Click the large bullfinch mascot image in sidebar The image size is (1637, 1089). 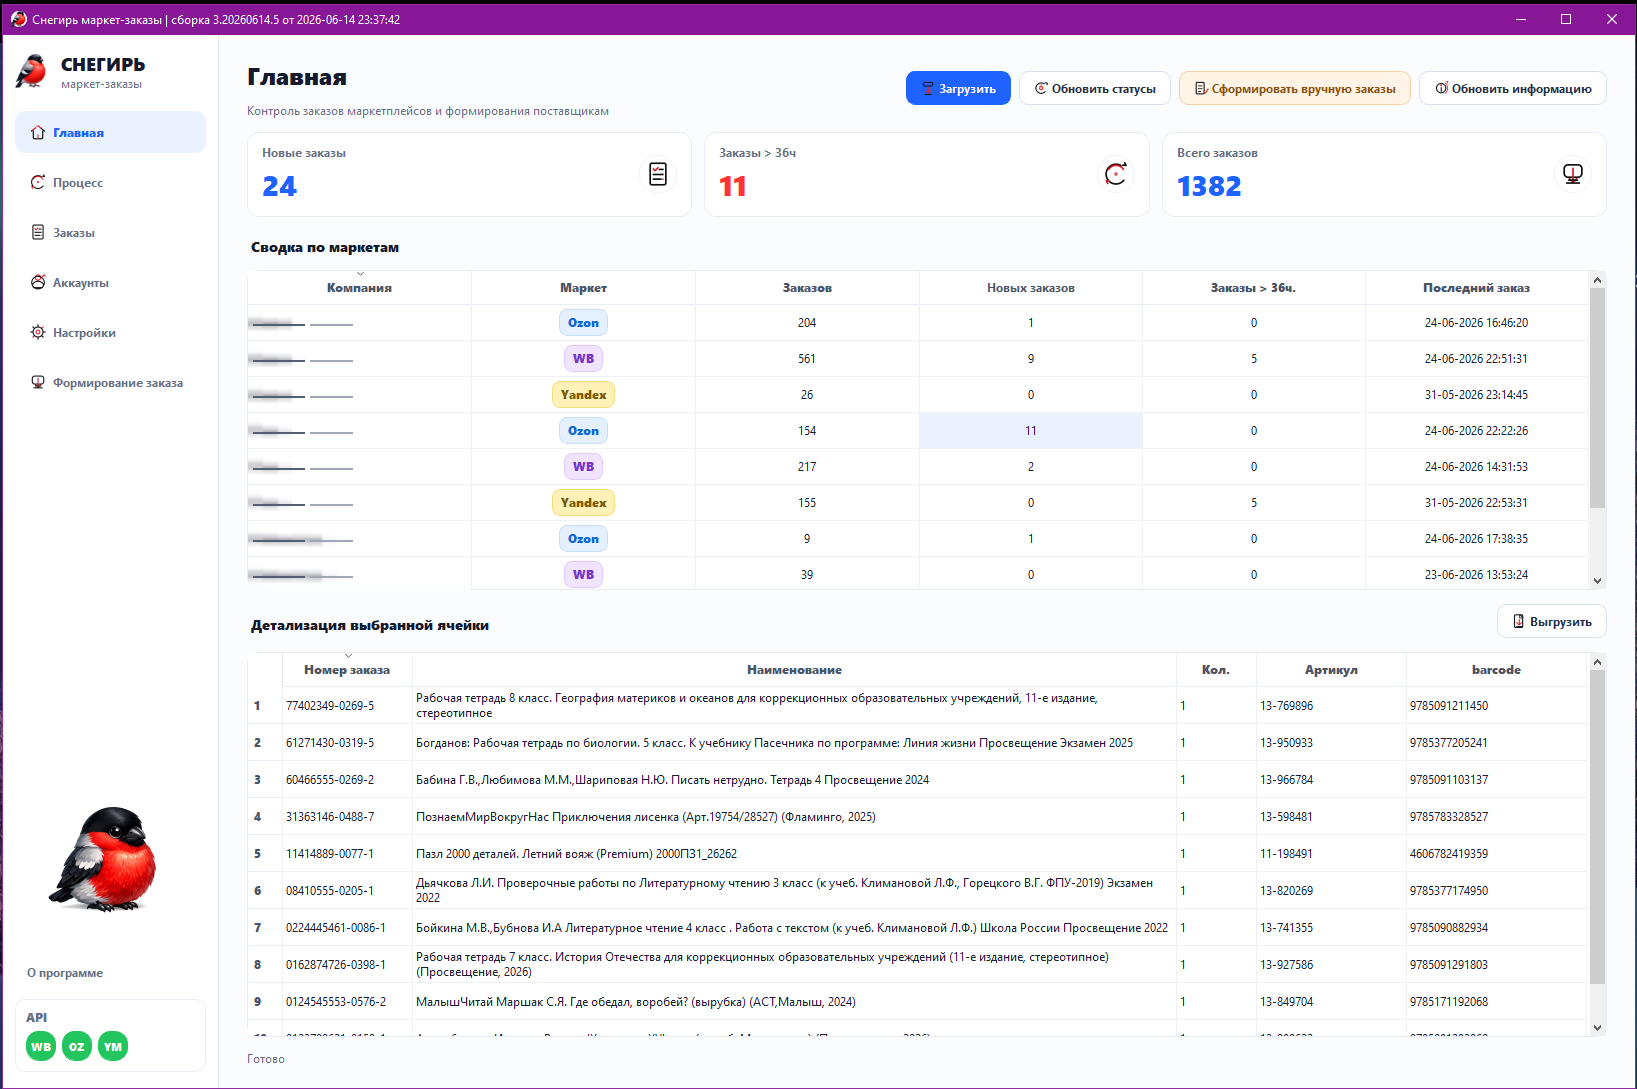tap(105, 860)
